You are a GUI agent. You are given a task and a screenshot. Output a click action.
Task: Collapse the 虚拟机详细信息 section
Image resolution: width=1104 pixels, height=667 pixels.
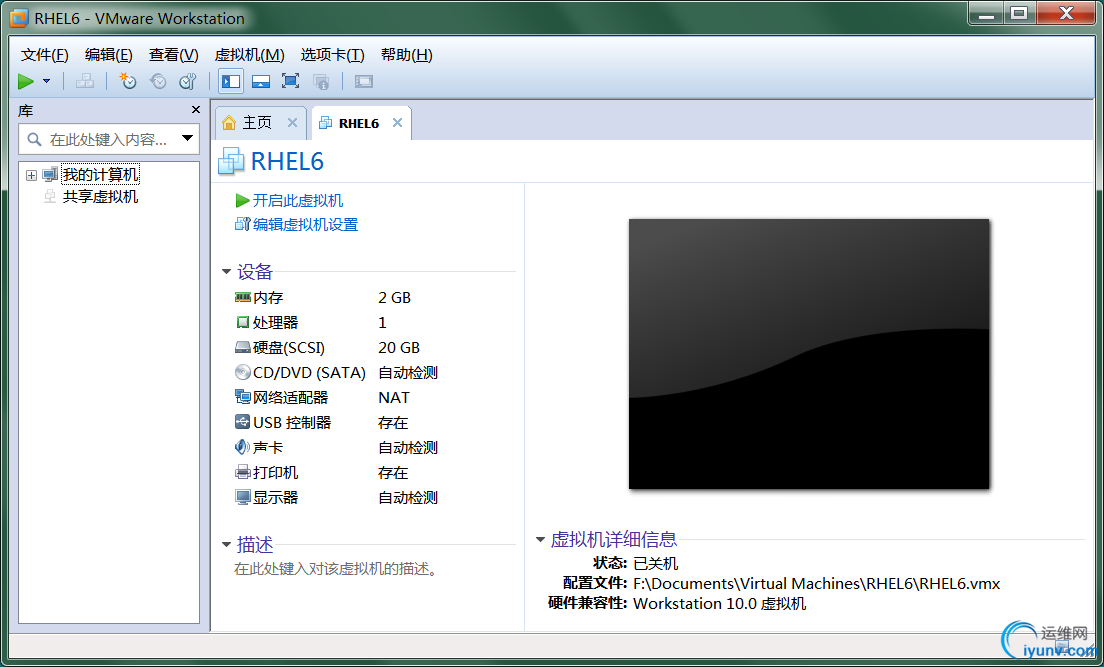pyautogui.click(x=540, y=538)
